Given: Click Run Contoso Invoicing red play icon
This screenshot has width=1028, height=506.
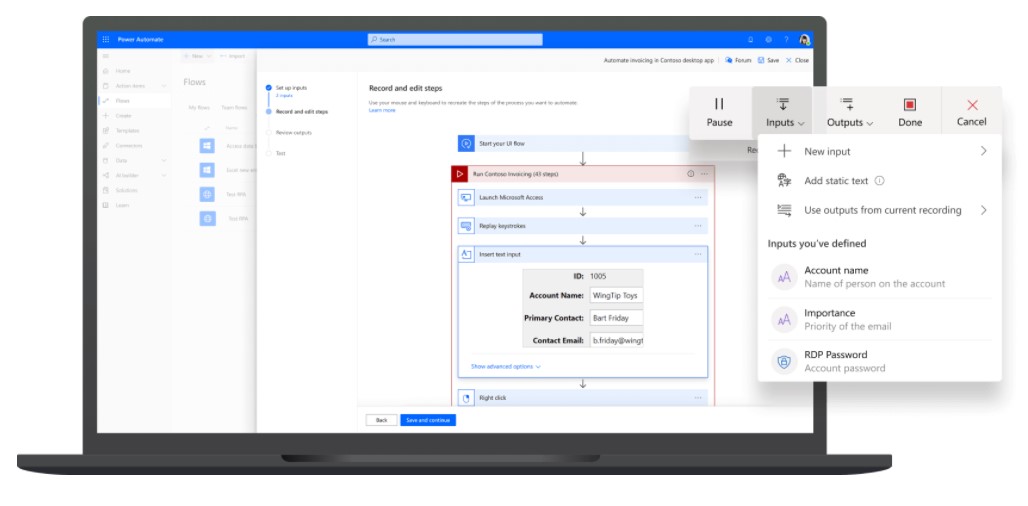Looking at the screenshot, I should coord(460,174).
